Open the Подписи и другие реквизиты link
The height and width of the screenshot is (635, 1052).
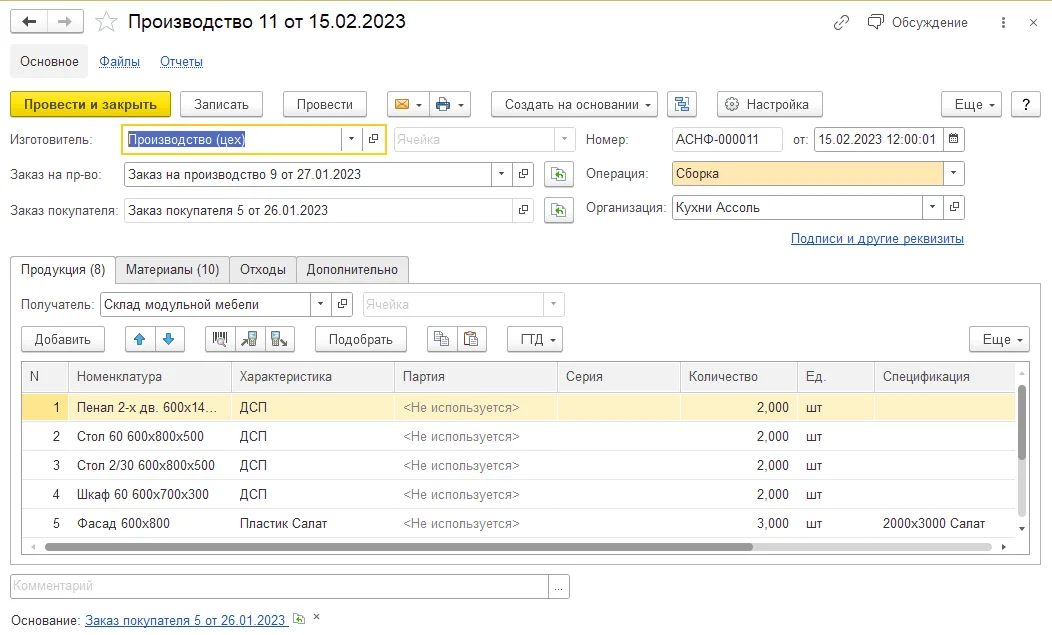click(x=877, y=238)
